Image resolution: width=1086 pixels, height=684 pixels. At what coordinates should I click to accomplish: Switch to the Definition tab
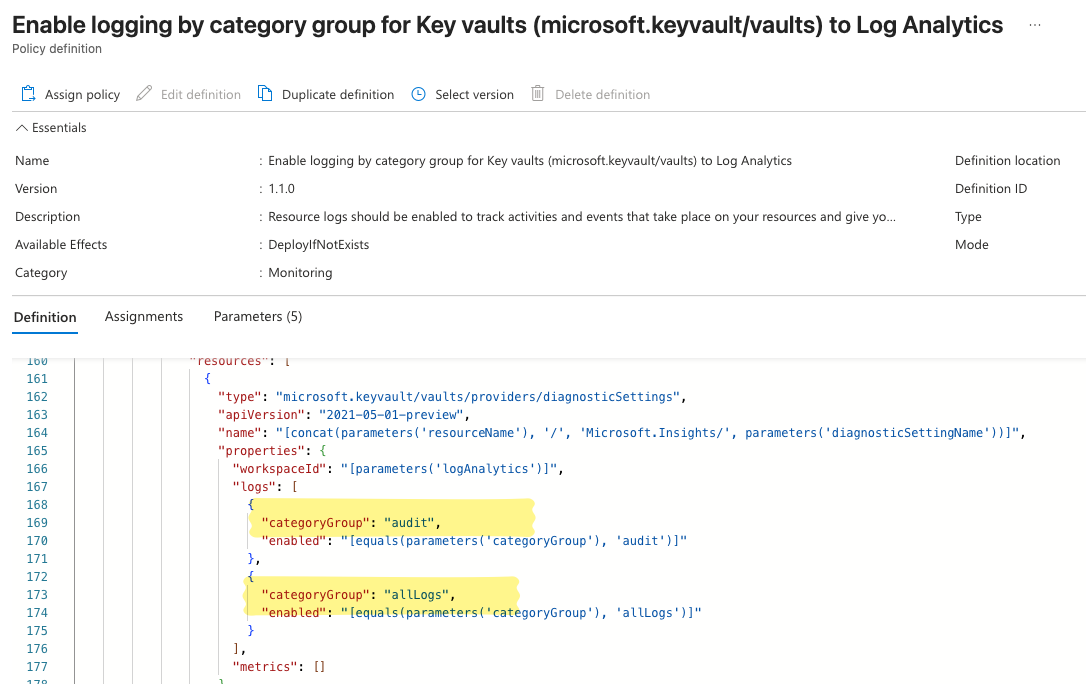point(45,317)
